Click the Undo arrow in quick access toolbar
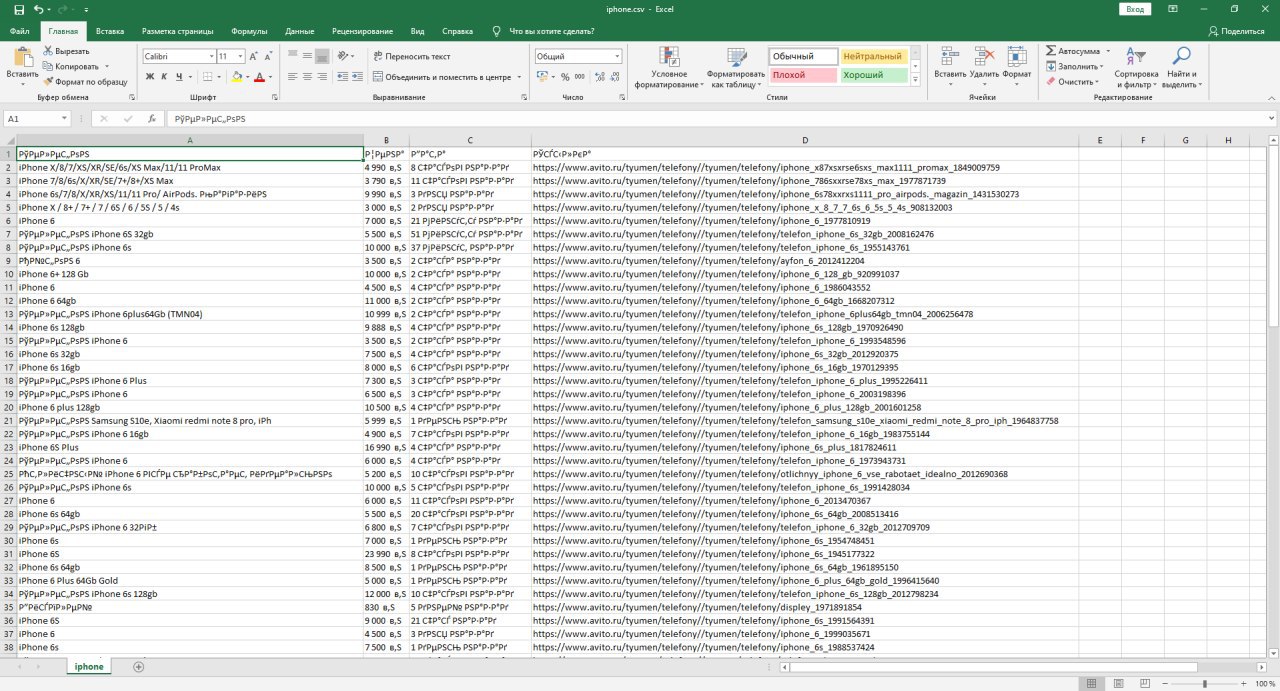This screenshot has width=1280, height=691. (x=37, y=9)
